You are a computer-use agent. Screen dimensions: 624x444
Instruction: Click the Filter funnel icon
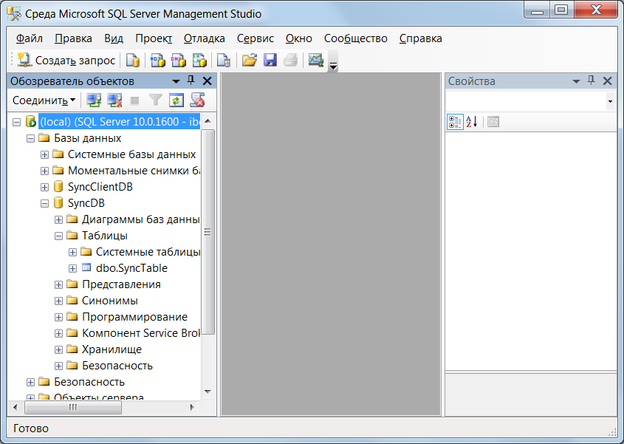156,100
